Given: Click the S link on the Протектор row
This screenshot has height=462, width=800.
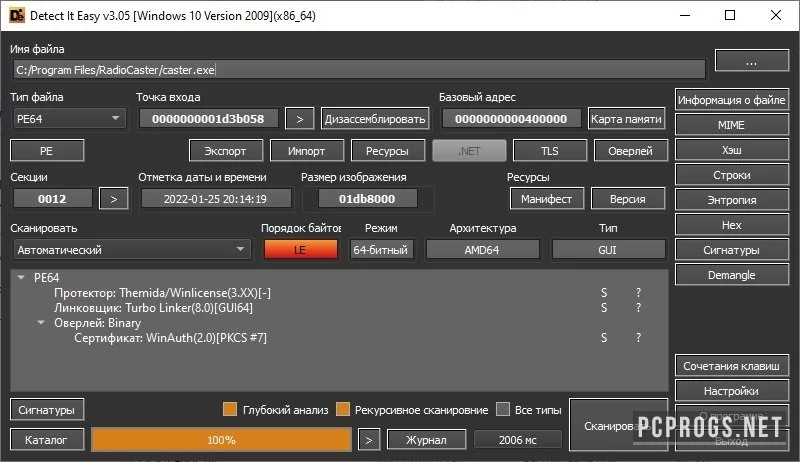Looking at the screenshot, I should pos(604,293).
